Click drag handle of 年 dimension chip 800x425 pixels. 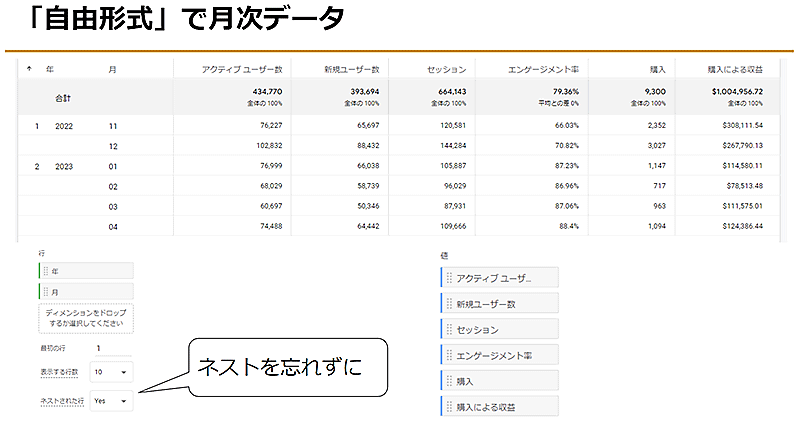[x=44, y=271]
